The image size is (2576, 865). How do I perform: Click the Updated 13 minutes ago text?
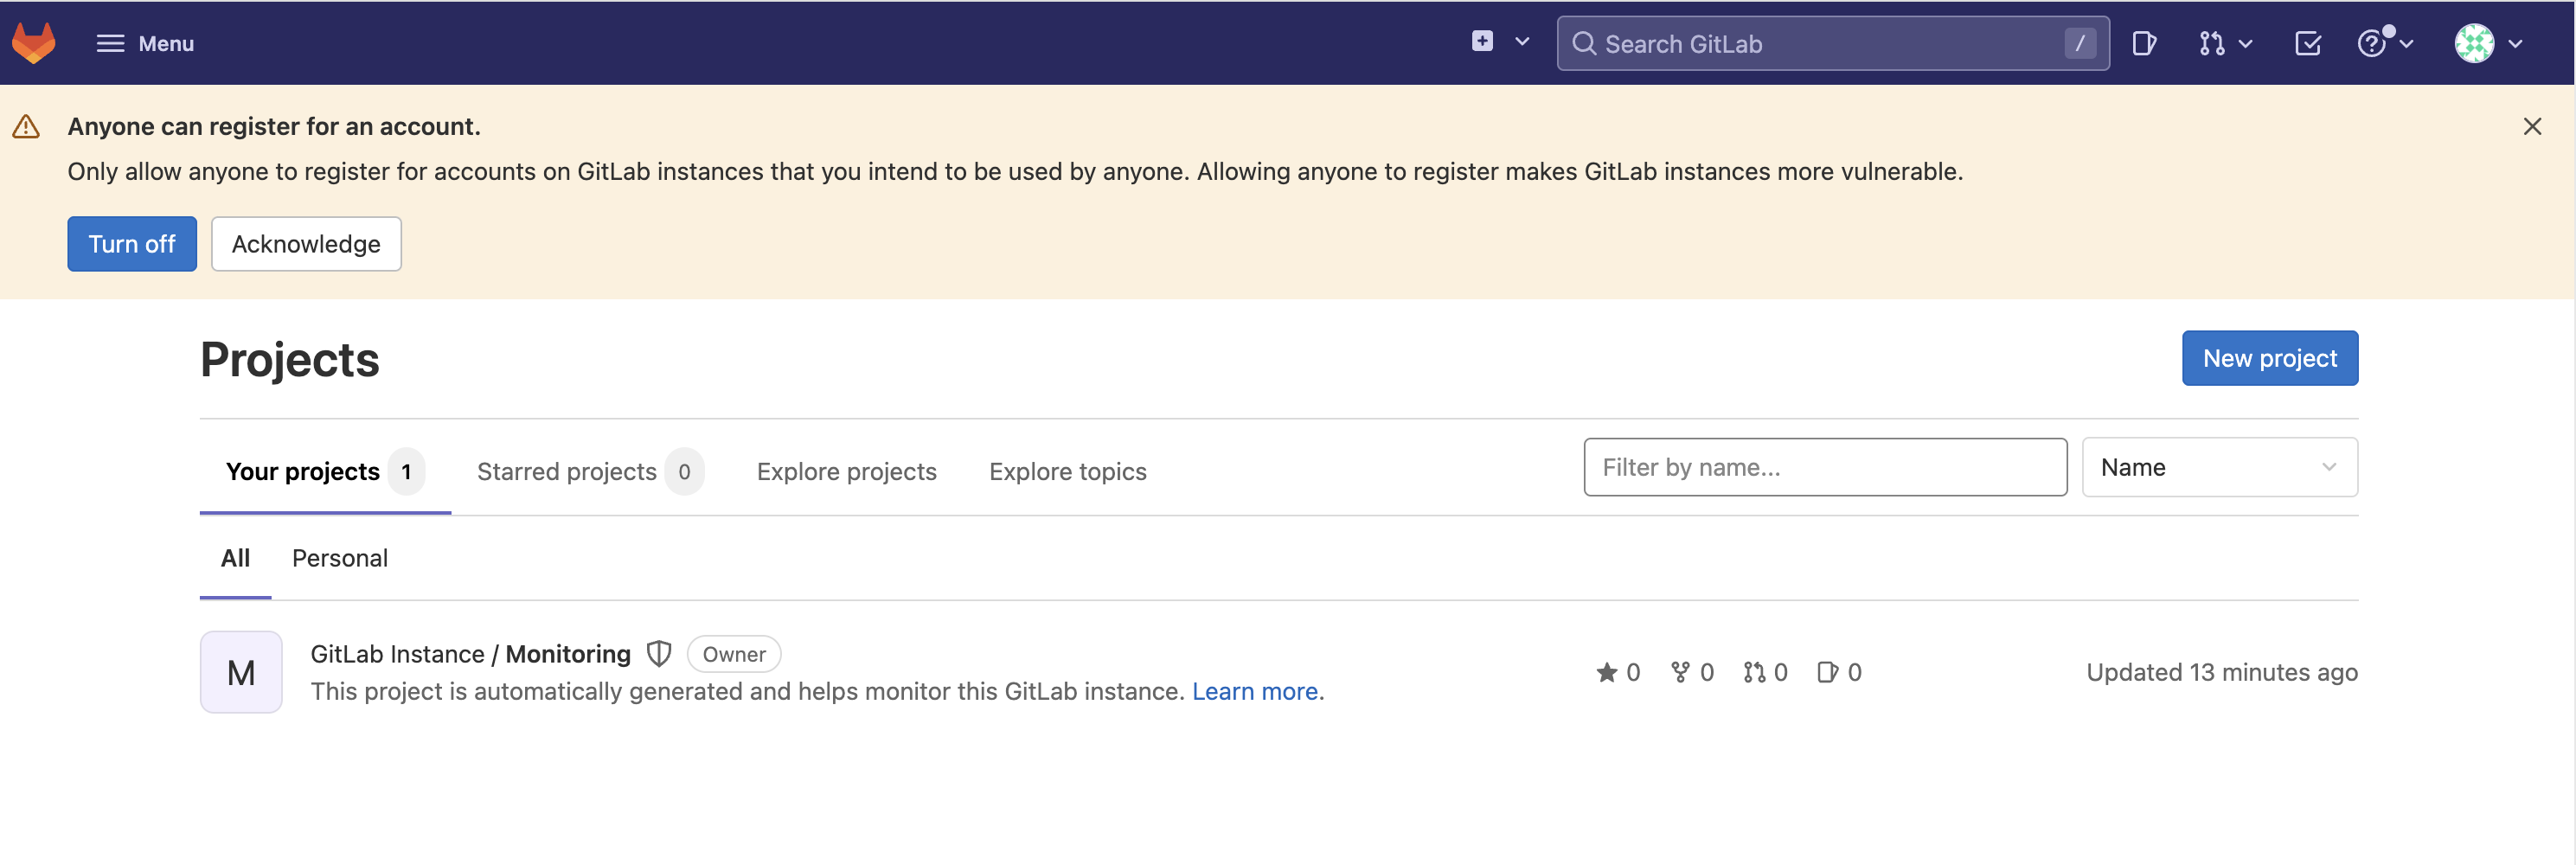tap(2222, 672)
